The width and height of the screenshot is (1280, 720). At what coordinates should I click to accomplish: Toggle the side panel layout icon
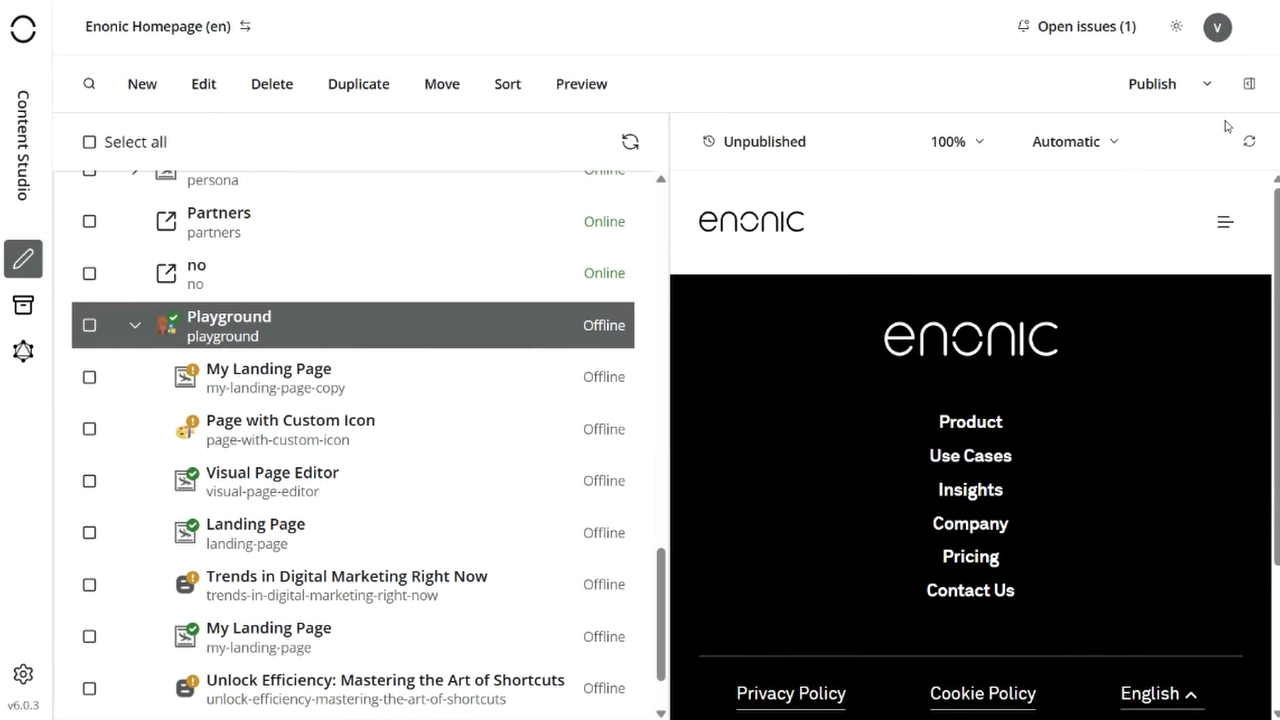pyautogui.click(x=1249, y=84)
